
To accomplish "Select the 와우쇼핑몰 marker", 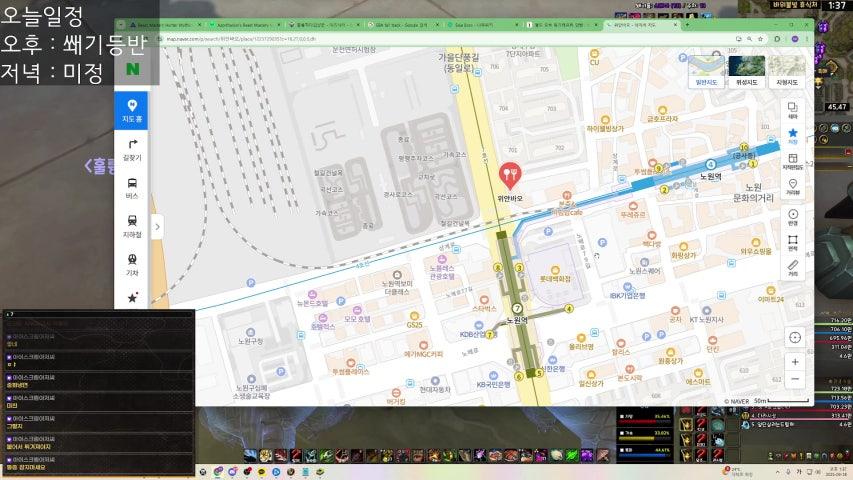I will [x=756, y=247].
